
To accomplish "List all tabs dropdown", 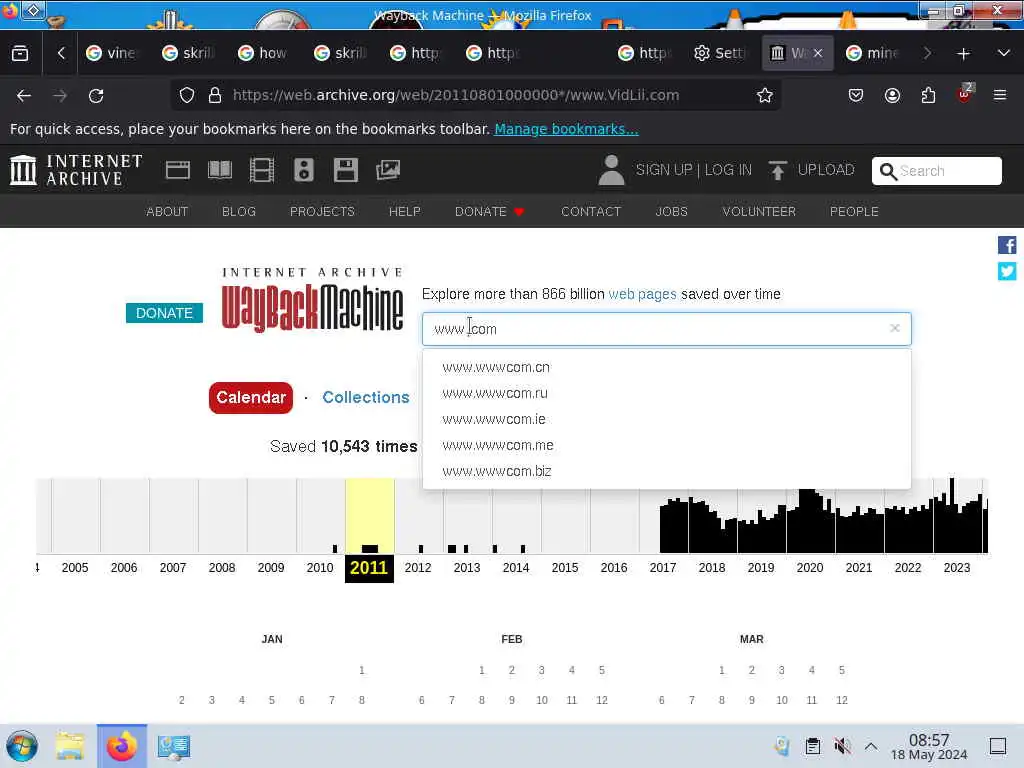I will (x=1004, y=53).
